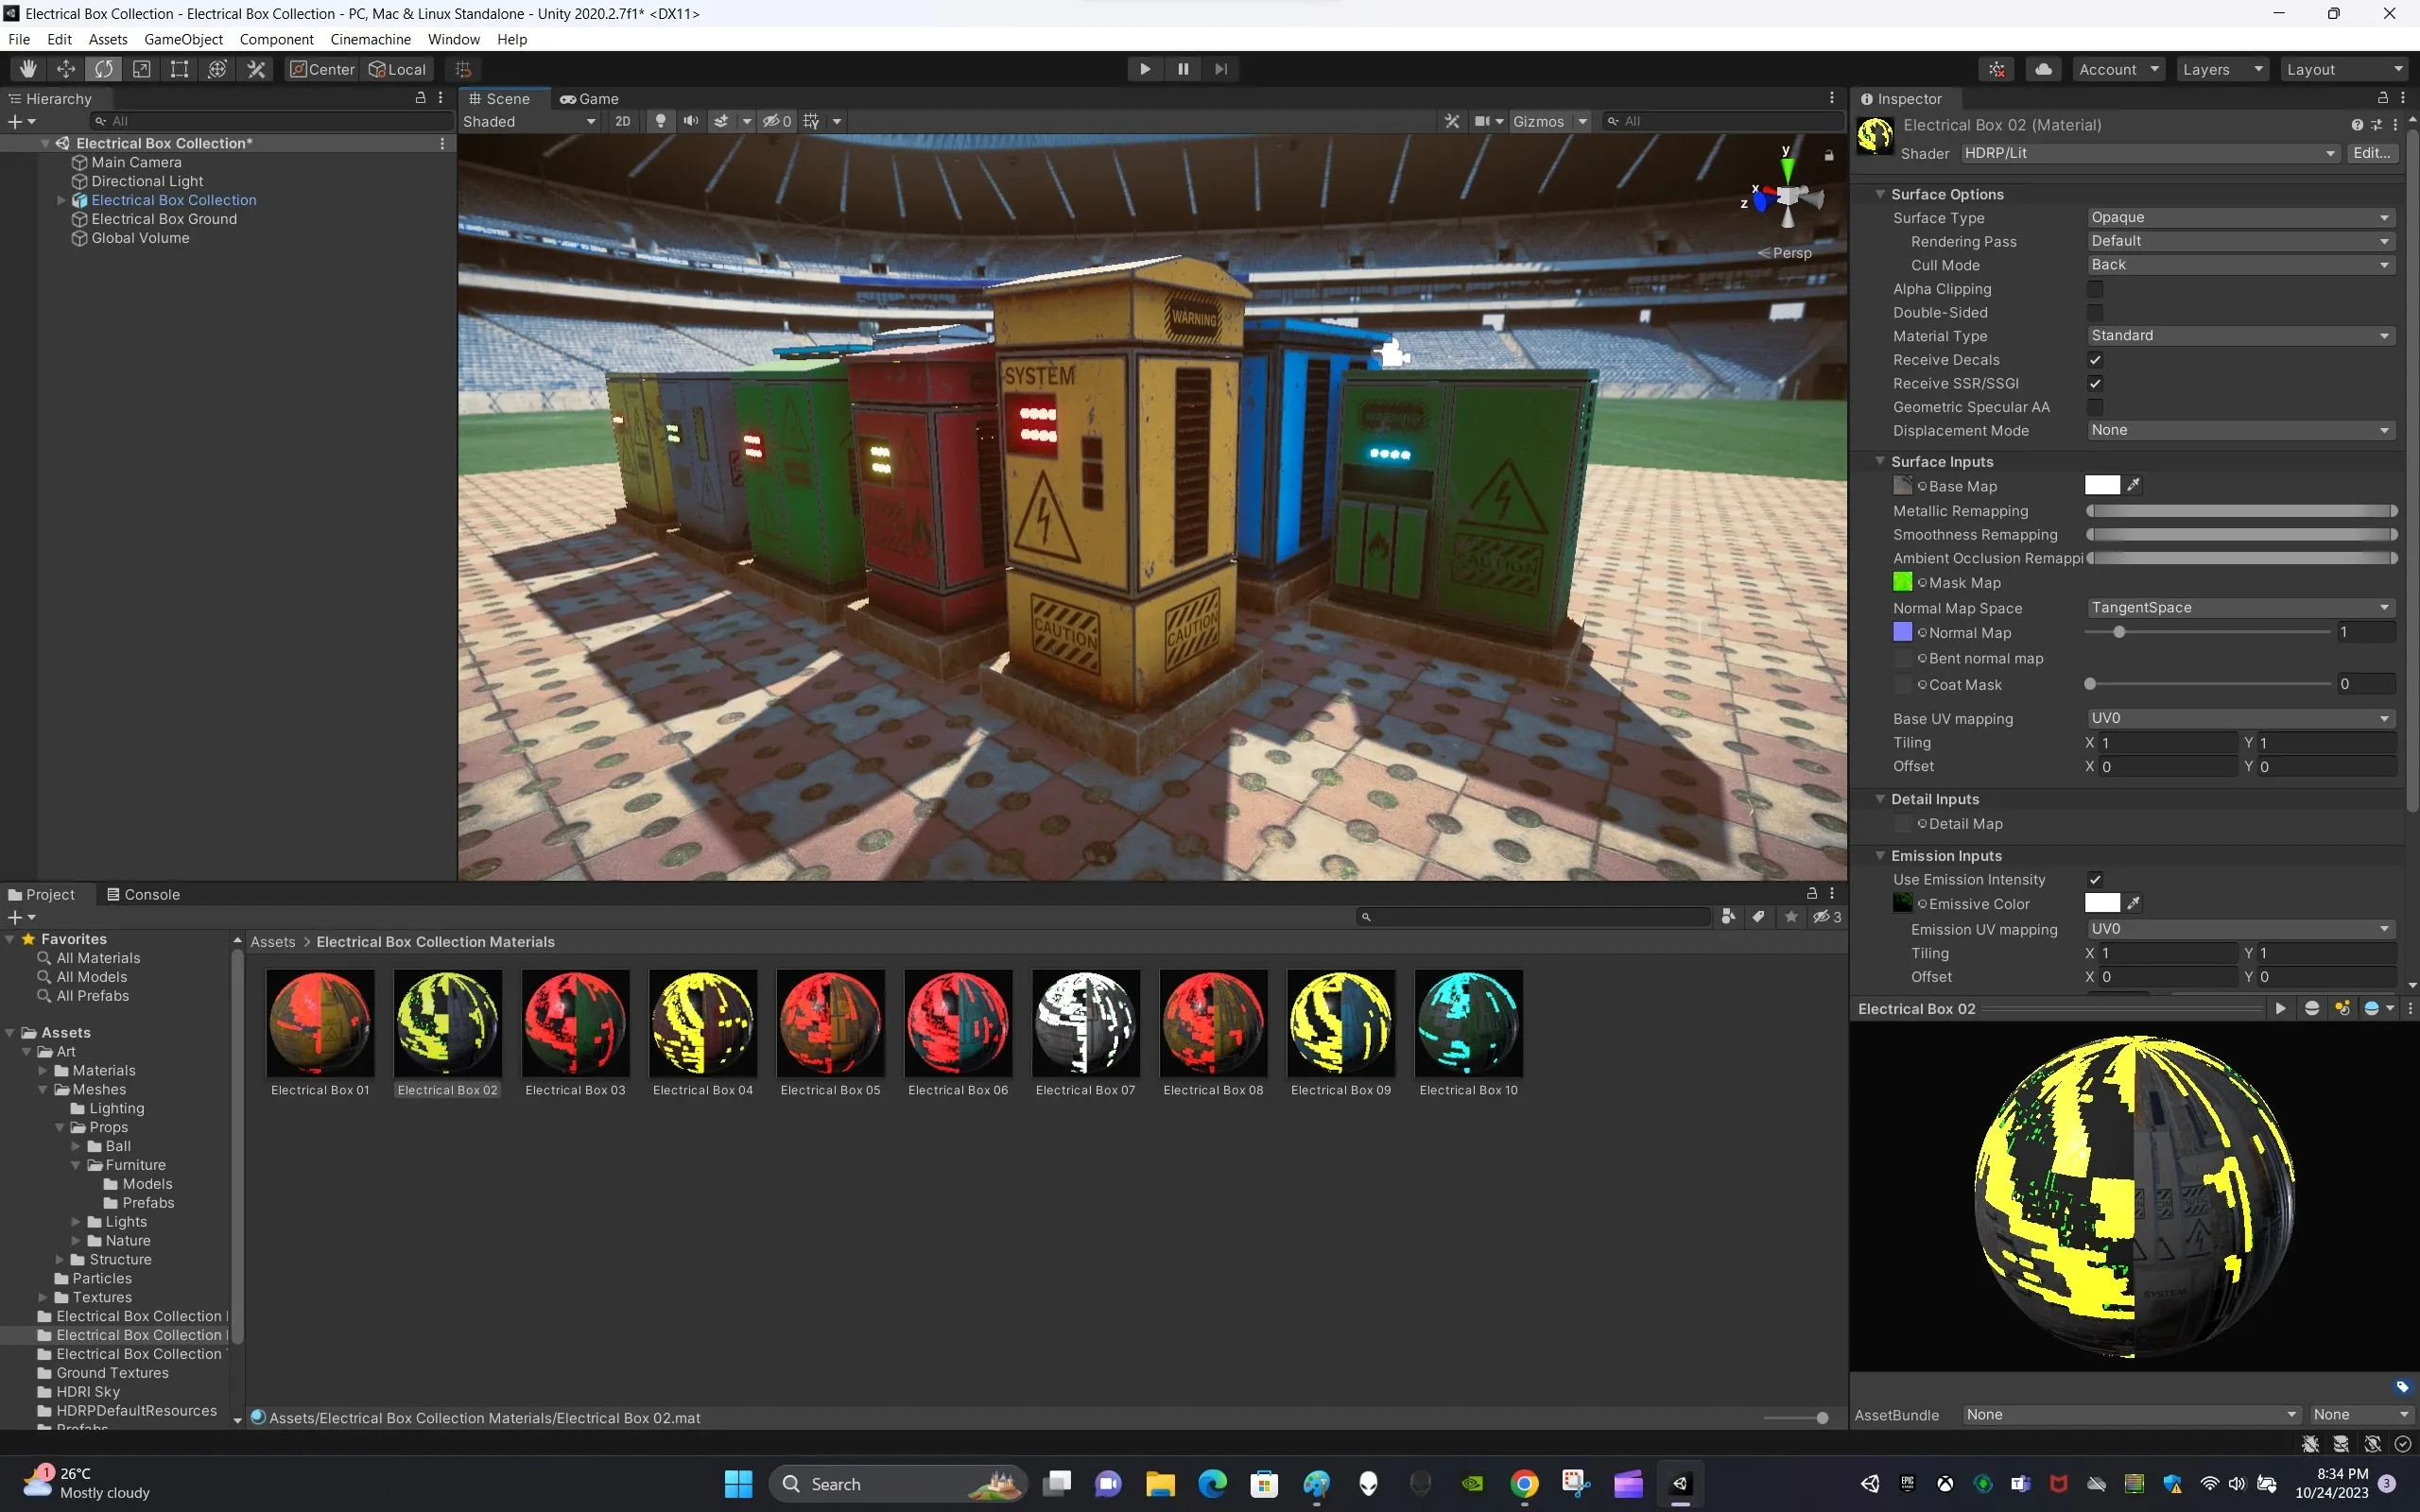Toggle Center pivot button
The height and width of the screenshot is (1512, 2420).
pyautogui.click(x=322, y=69)
